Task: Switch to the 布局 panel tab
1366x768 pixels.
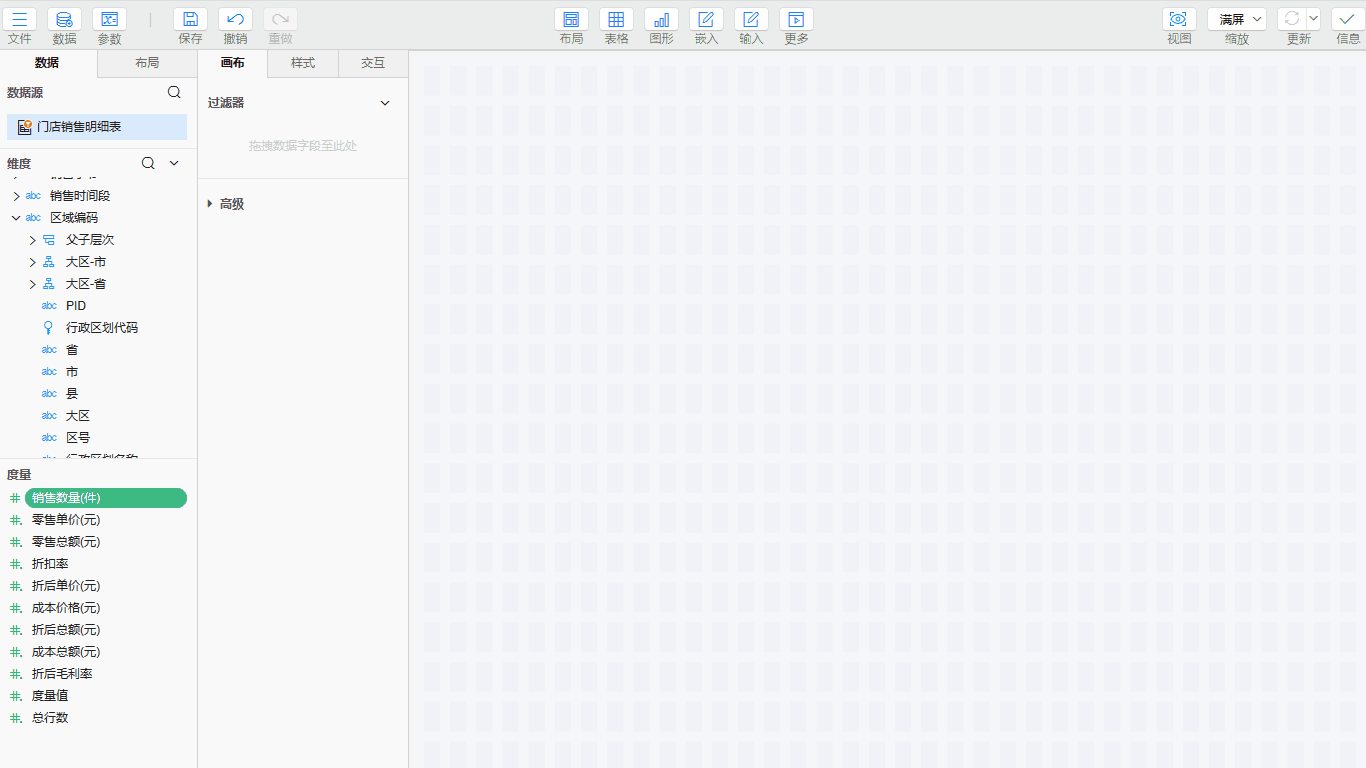Action: click(147, 63)
